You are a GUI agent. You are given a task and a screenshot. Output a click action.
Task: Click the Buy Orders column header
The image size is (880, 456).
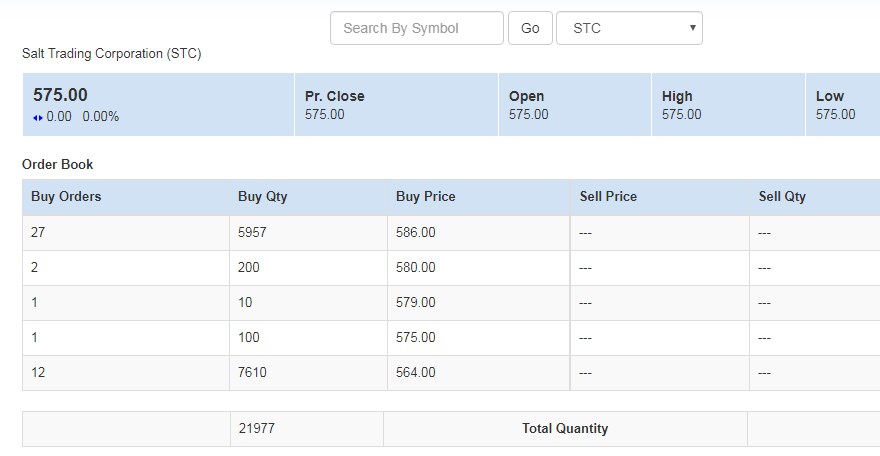66,197
